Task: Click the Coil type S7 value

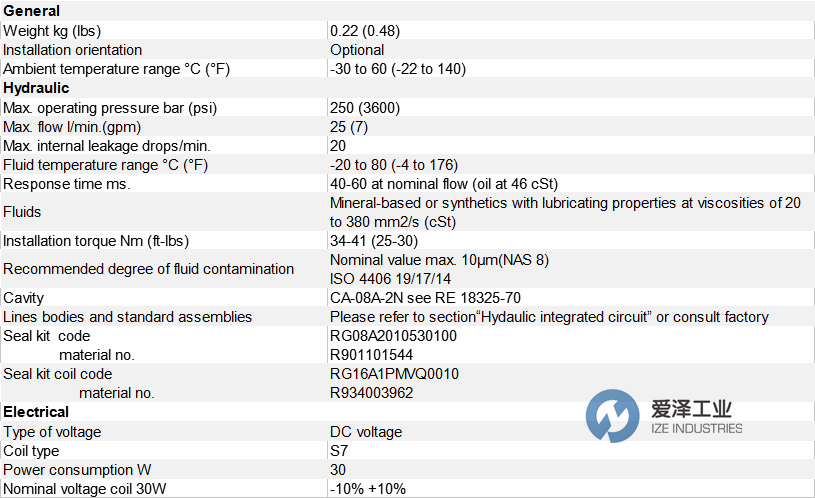Action: tap(341, 451)
